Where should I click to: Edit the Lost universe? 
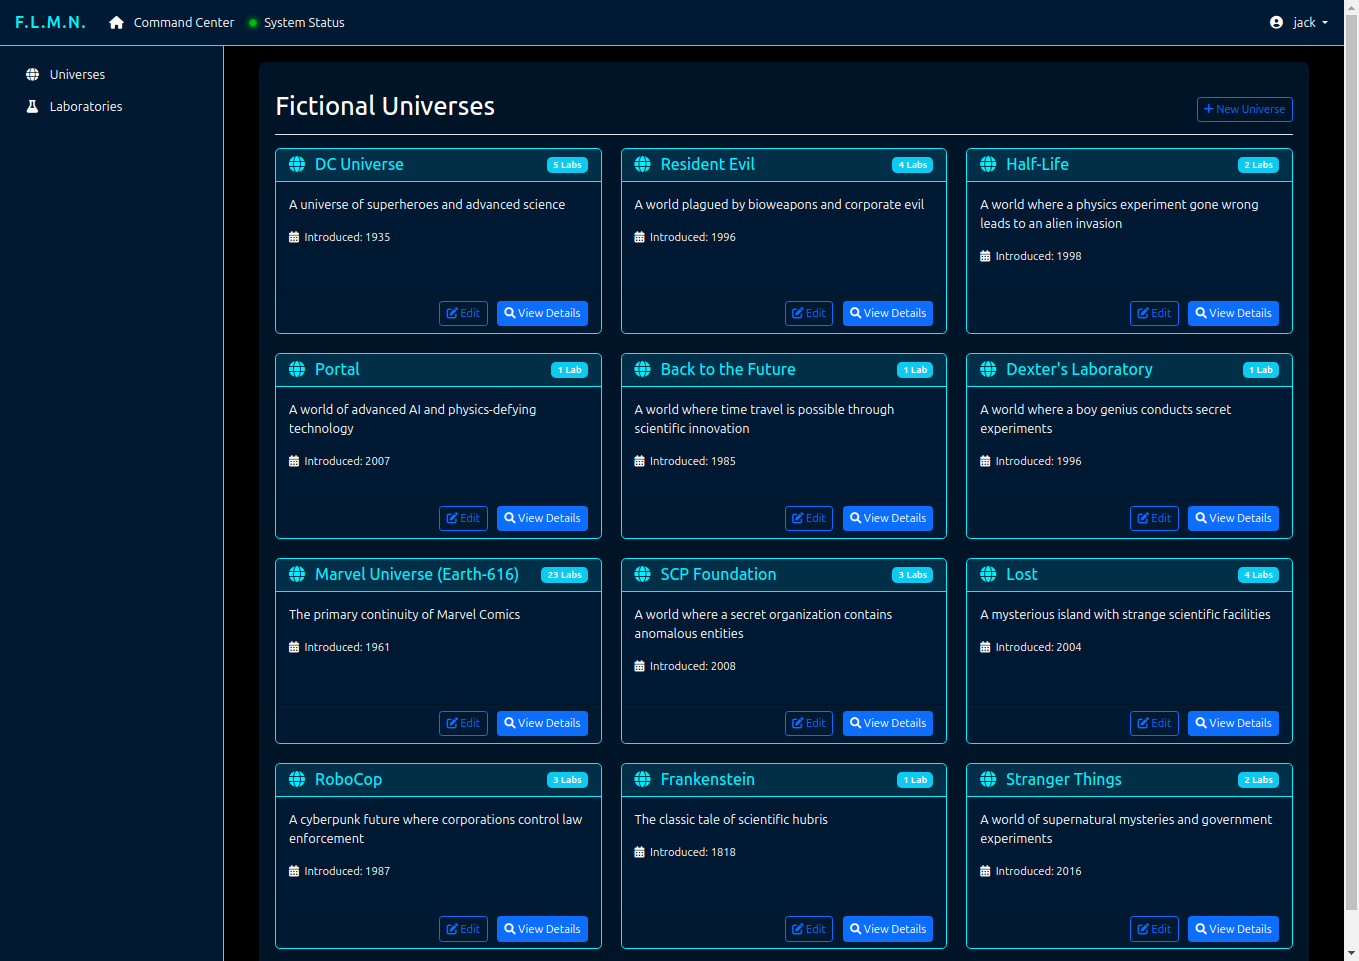pos(1154,723)
